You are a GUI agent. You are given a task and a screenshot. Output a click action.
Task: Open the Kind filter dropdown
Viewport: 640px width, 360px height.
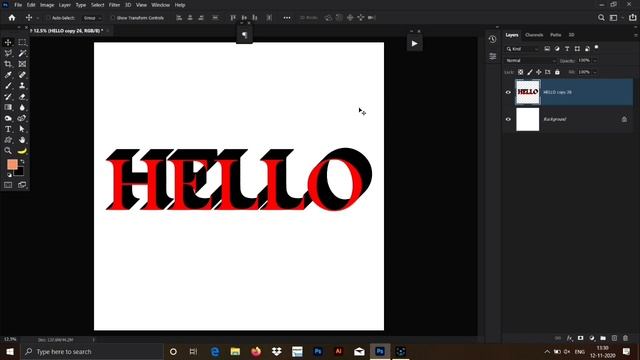523,49
